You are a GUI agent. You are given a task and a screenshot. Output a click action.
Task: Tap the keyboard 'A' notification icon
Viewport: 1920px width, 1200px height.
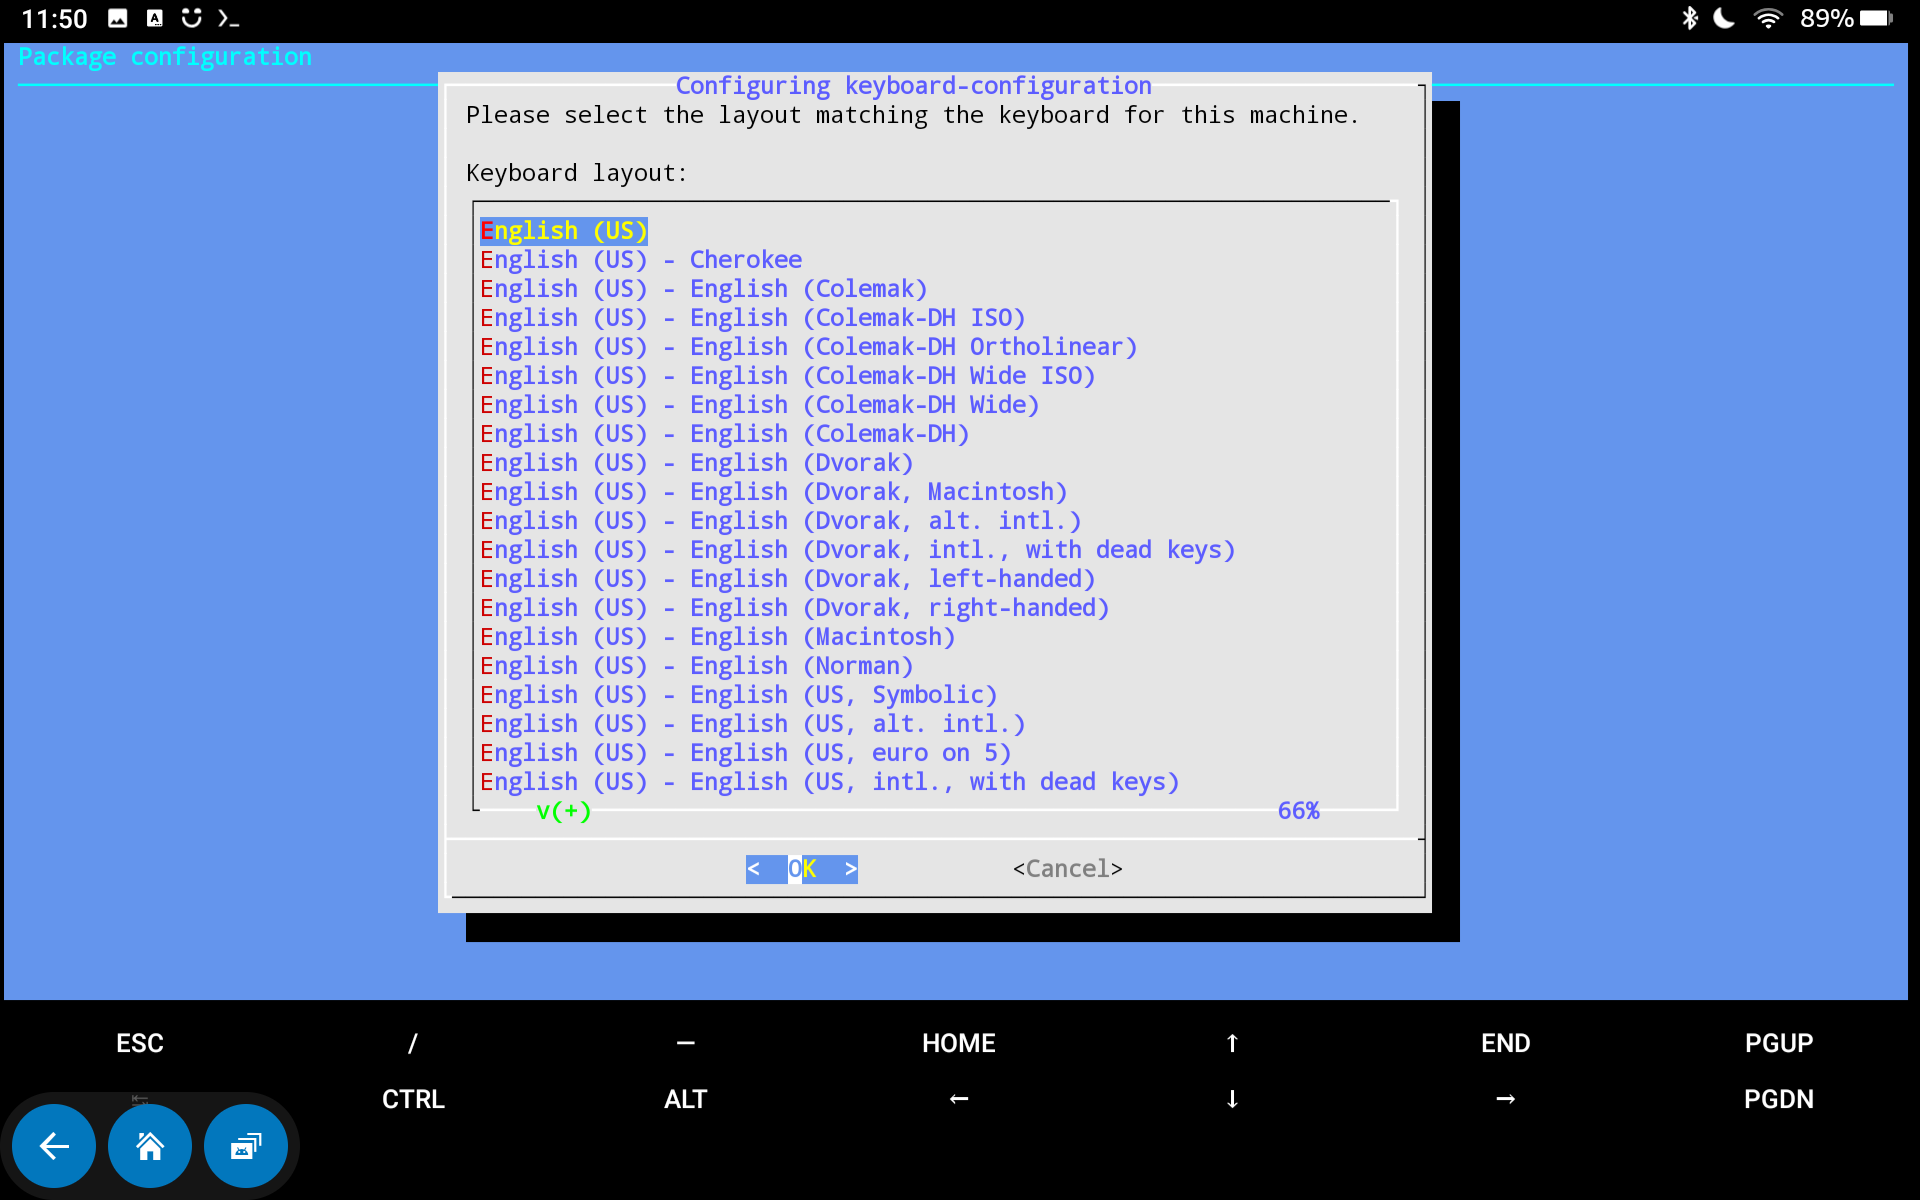(155, 18)
